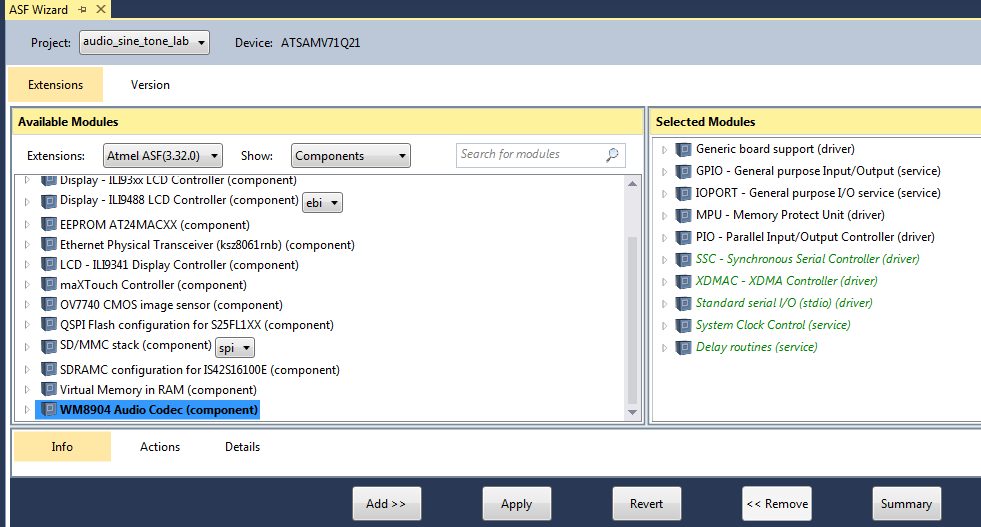
Task: Expand the Virtual Memory in RAM item
Action: [27, 390]
